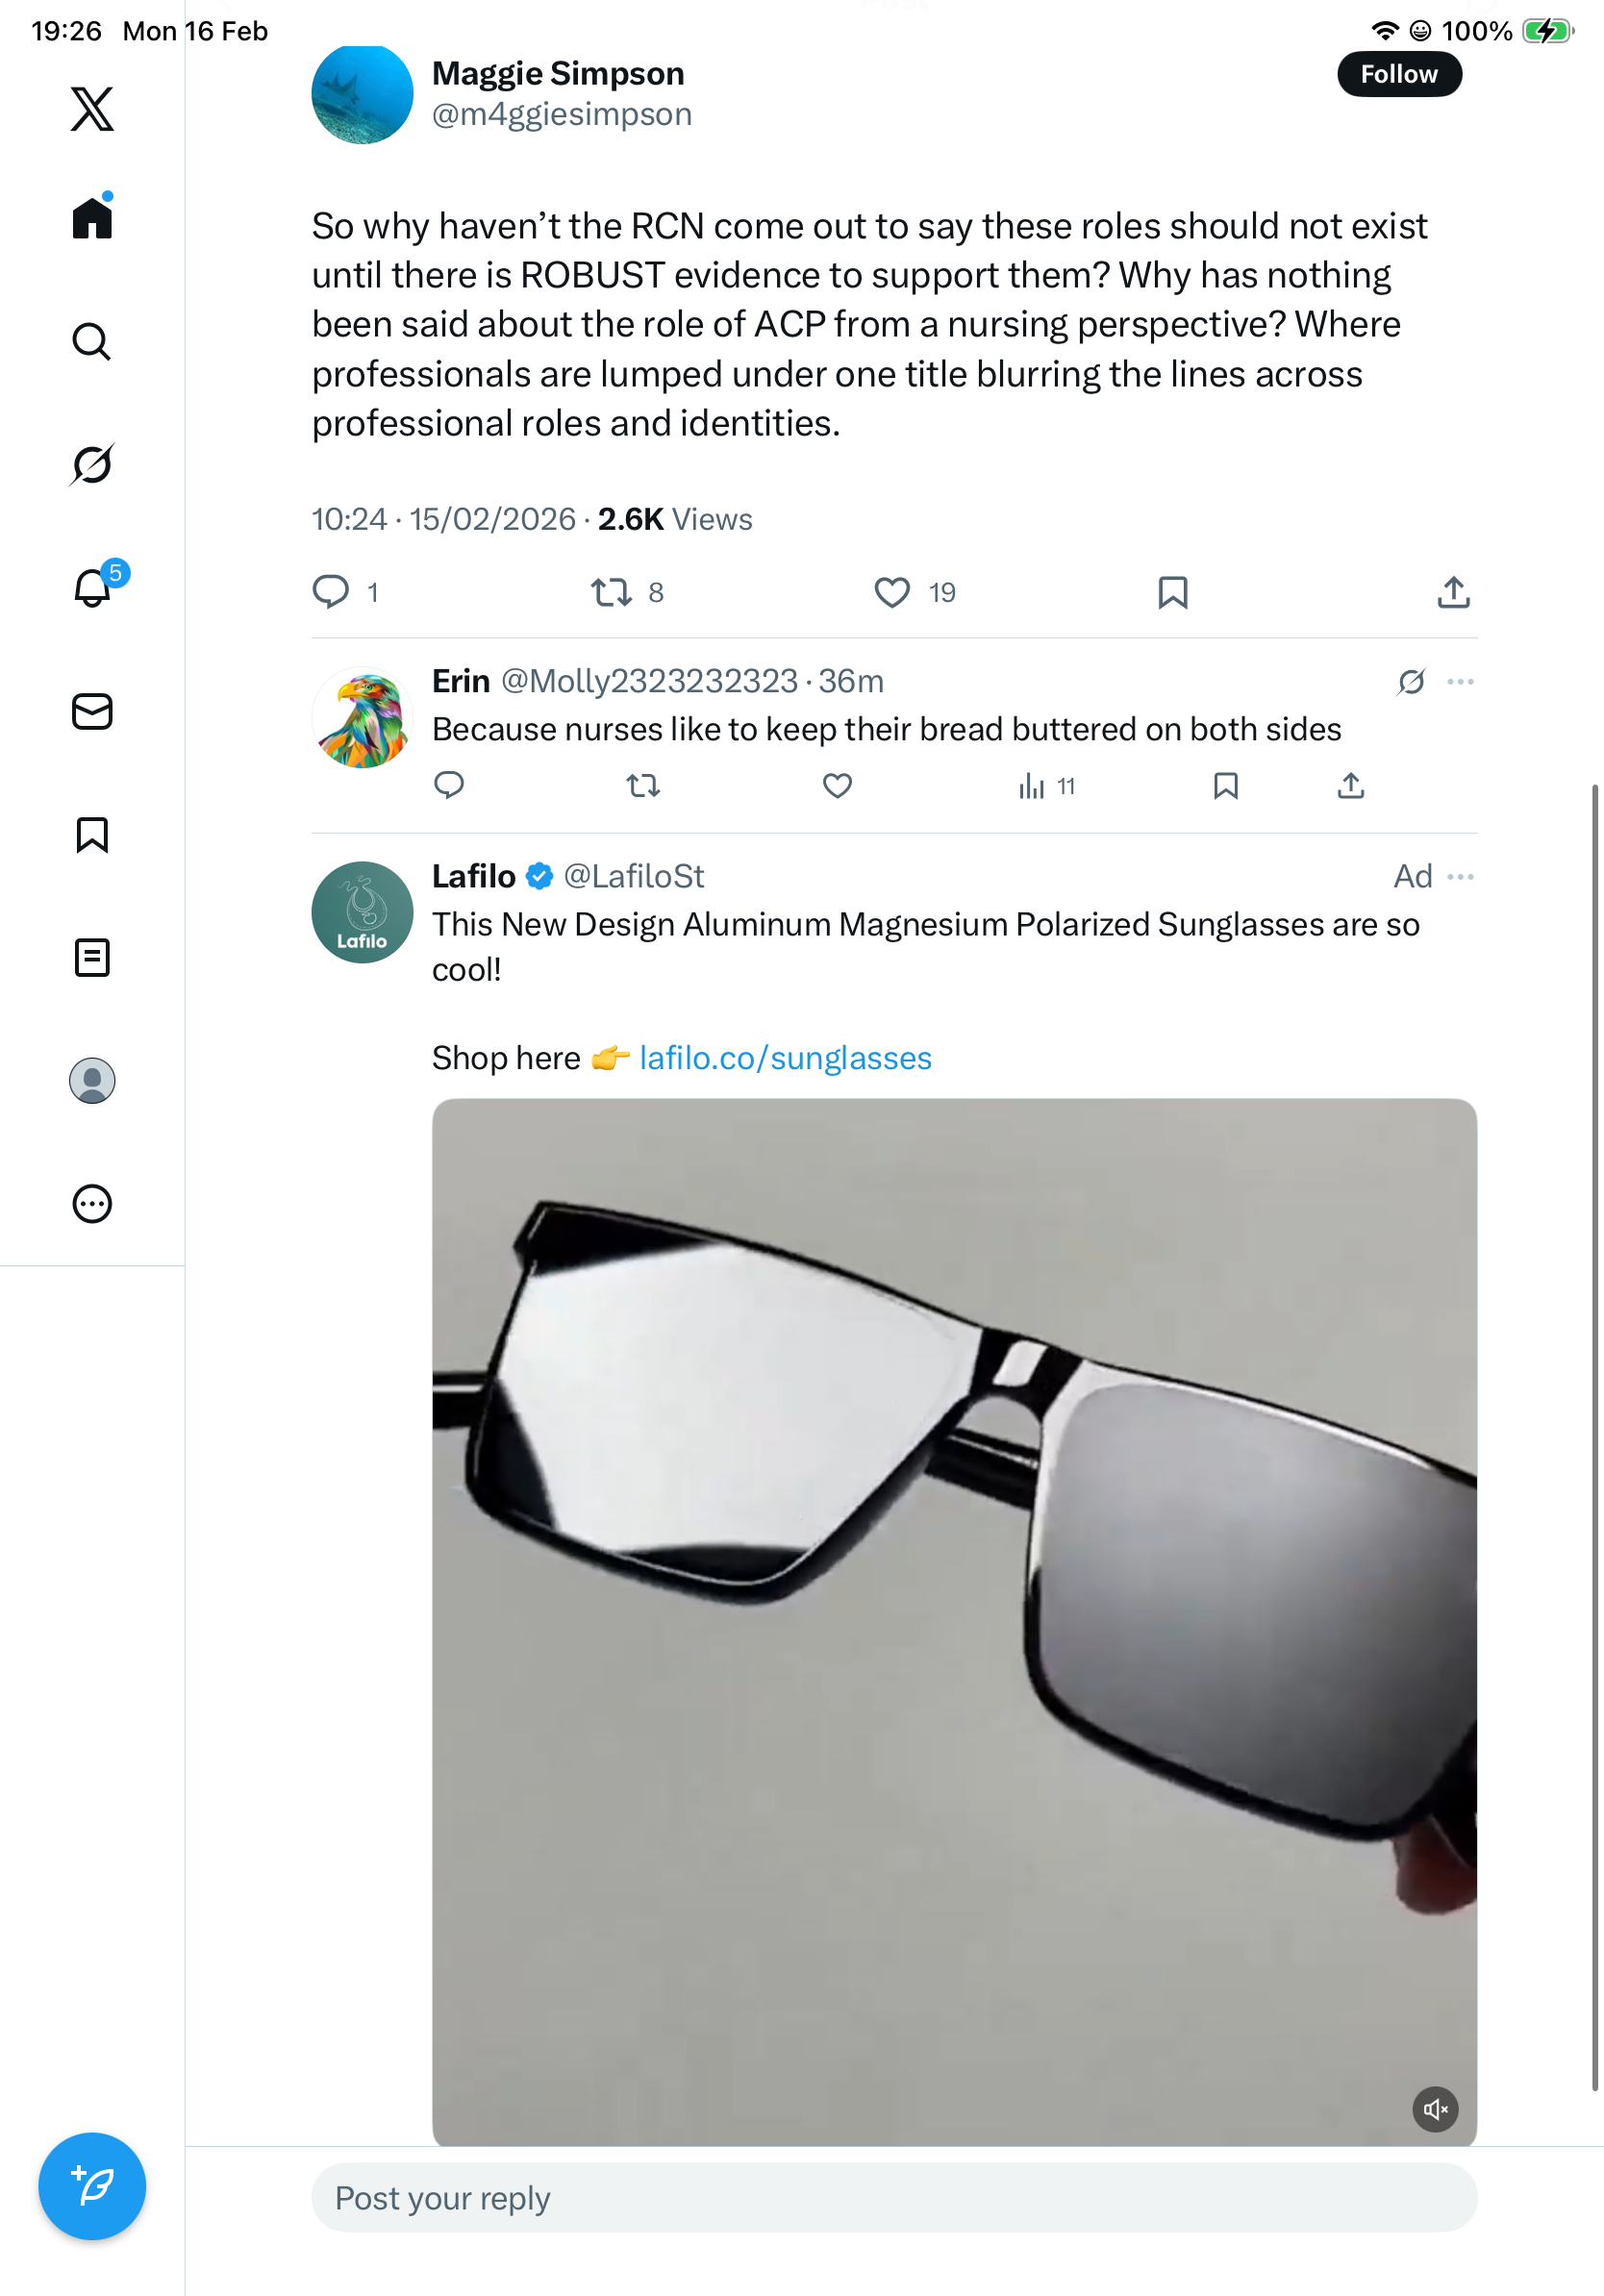Open Direct Messages envelope
The width and height of the screenshot is (1604, 2296).
(x=92, y=711)
